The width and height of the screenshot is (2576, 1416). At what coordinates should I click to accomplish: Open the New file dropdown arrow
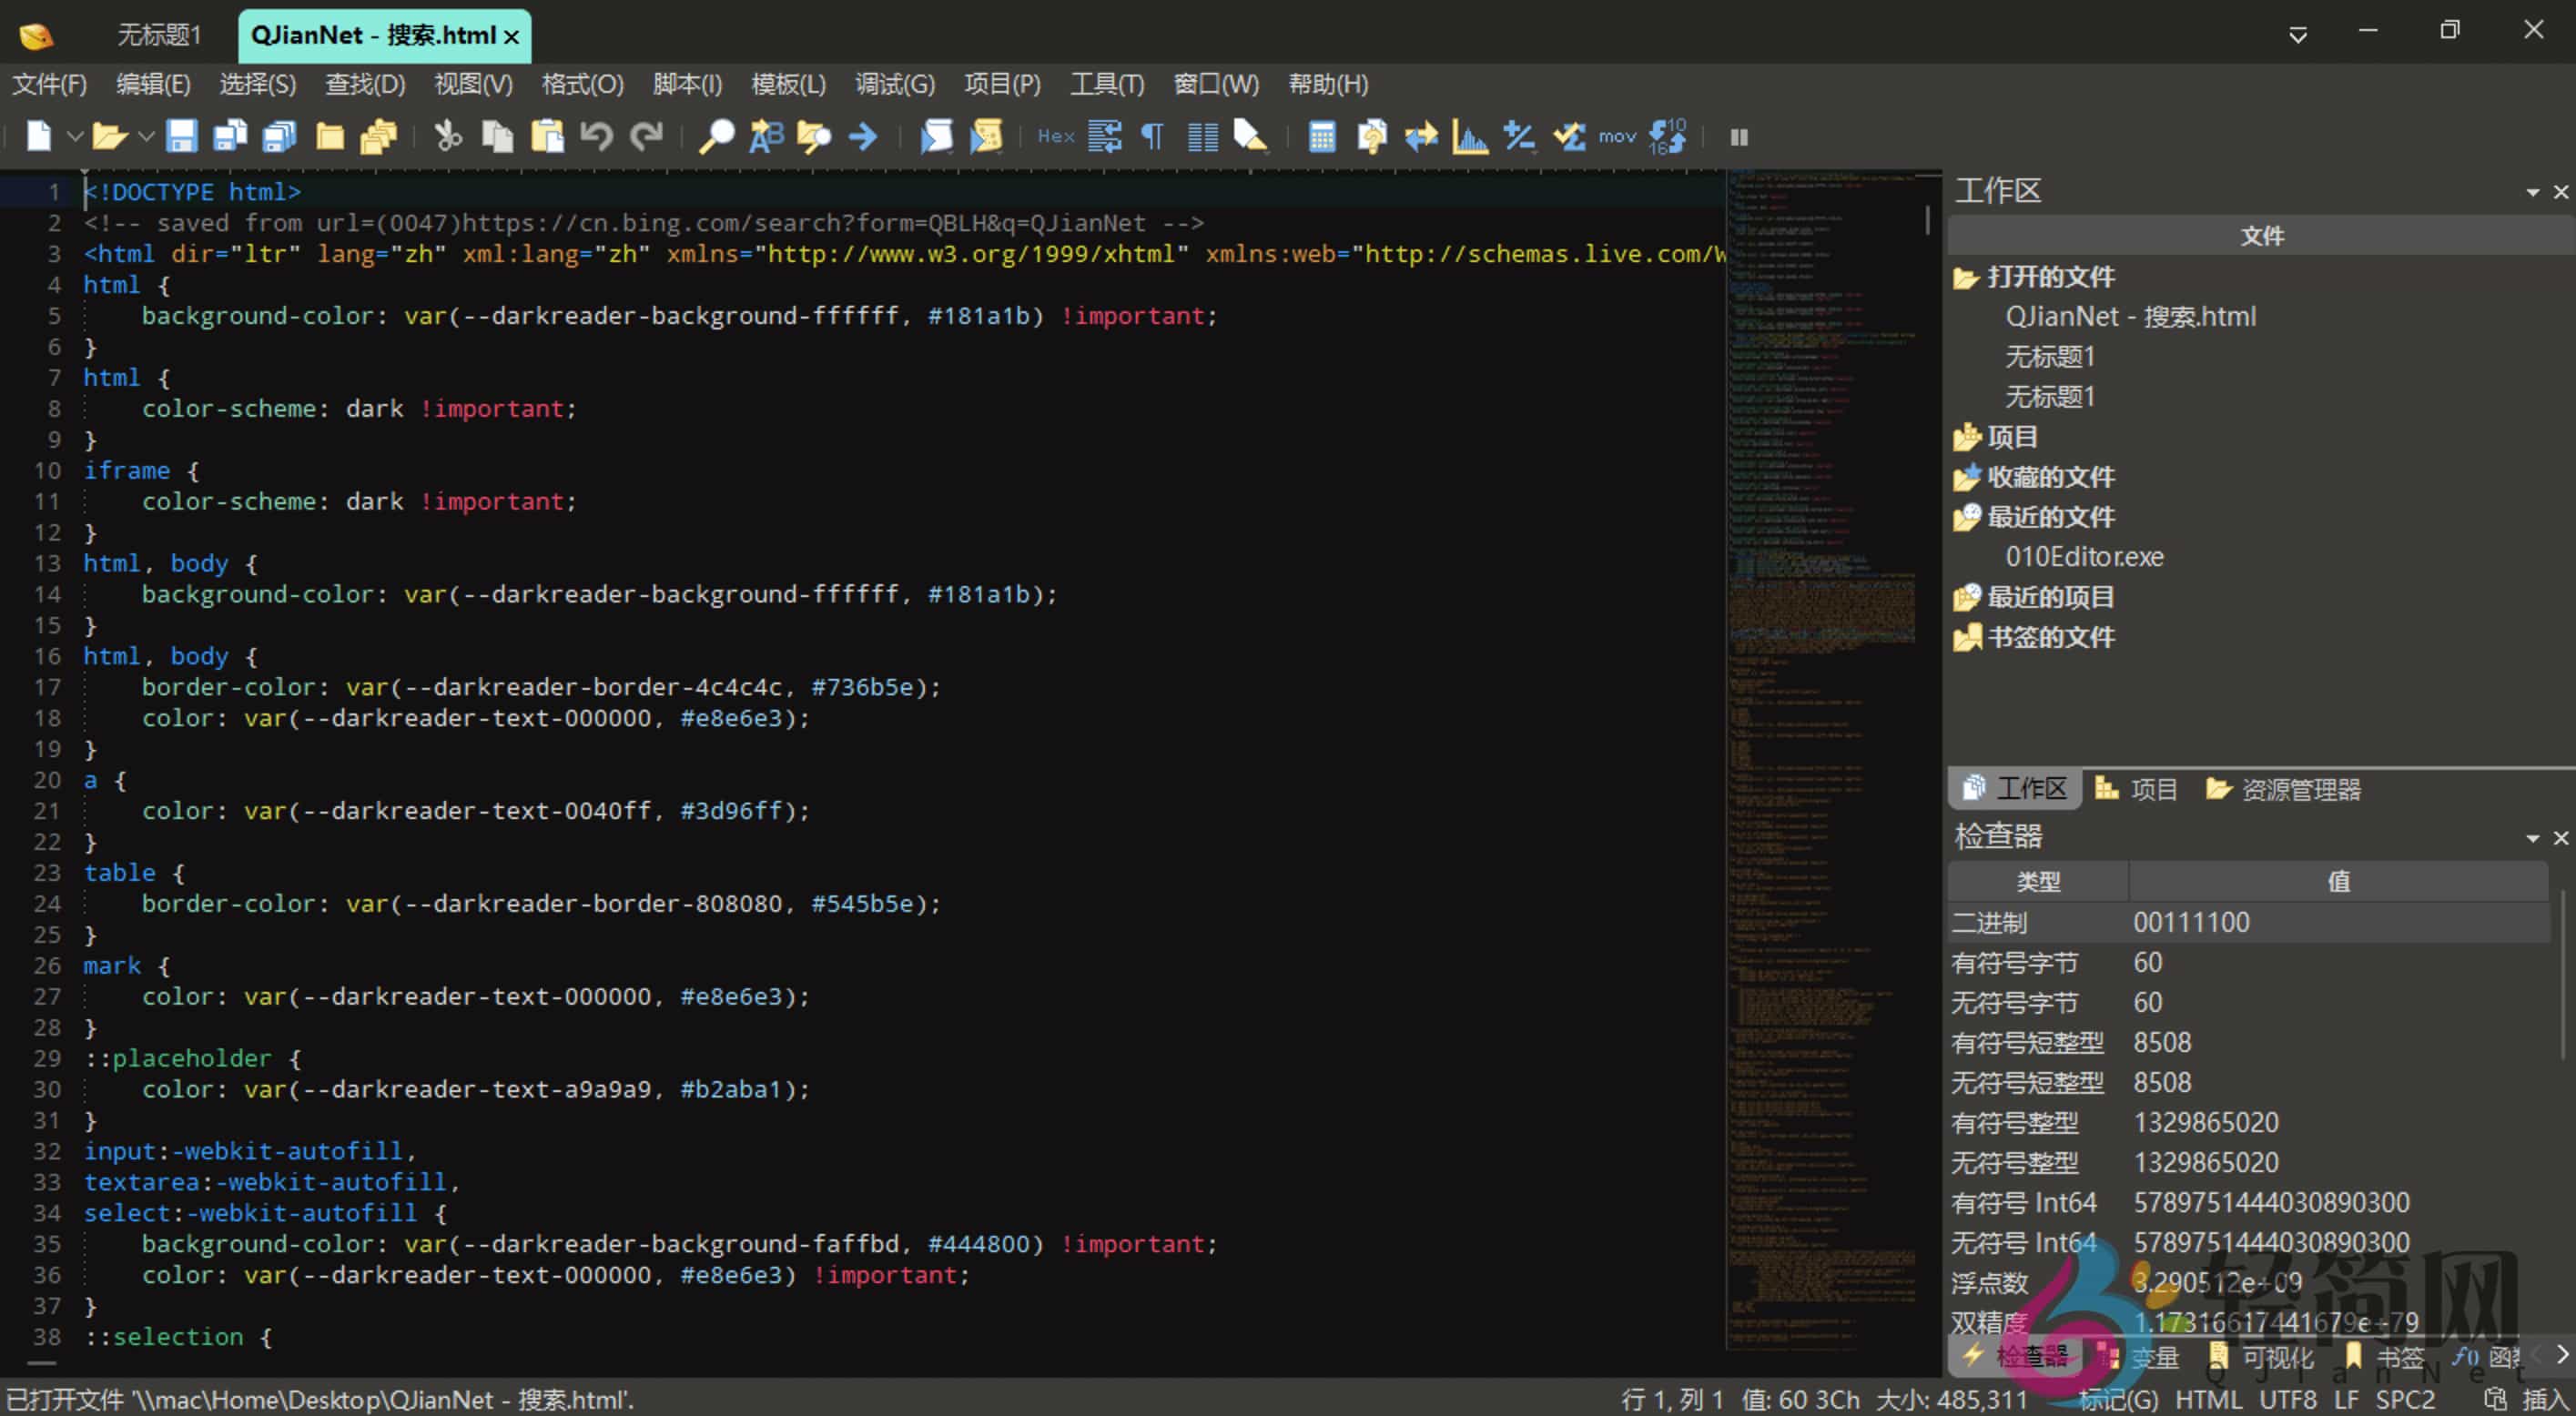[x=75, y=136]
